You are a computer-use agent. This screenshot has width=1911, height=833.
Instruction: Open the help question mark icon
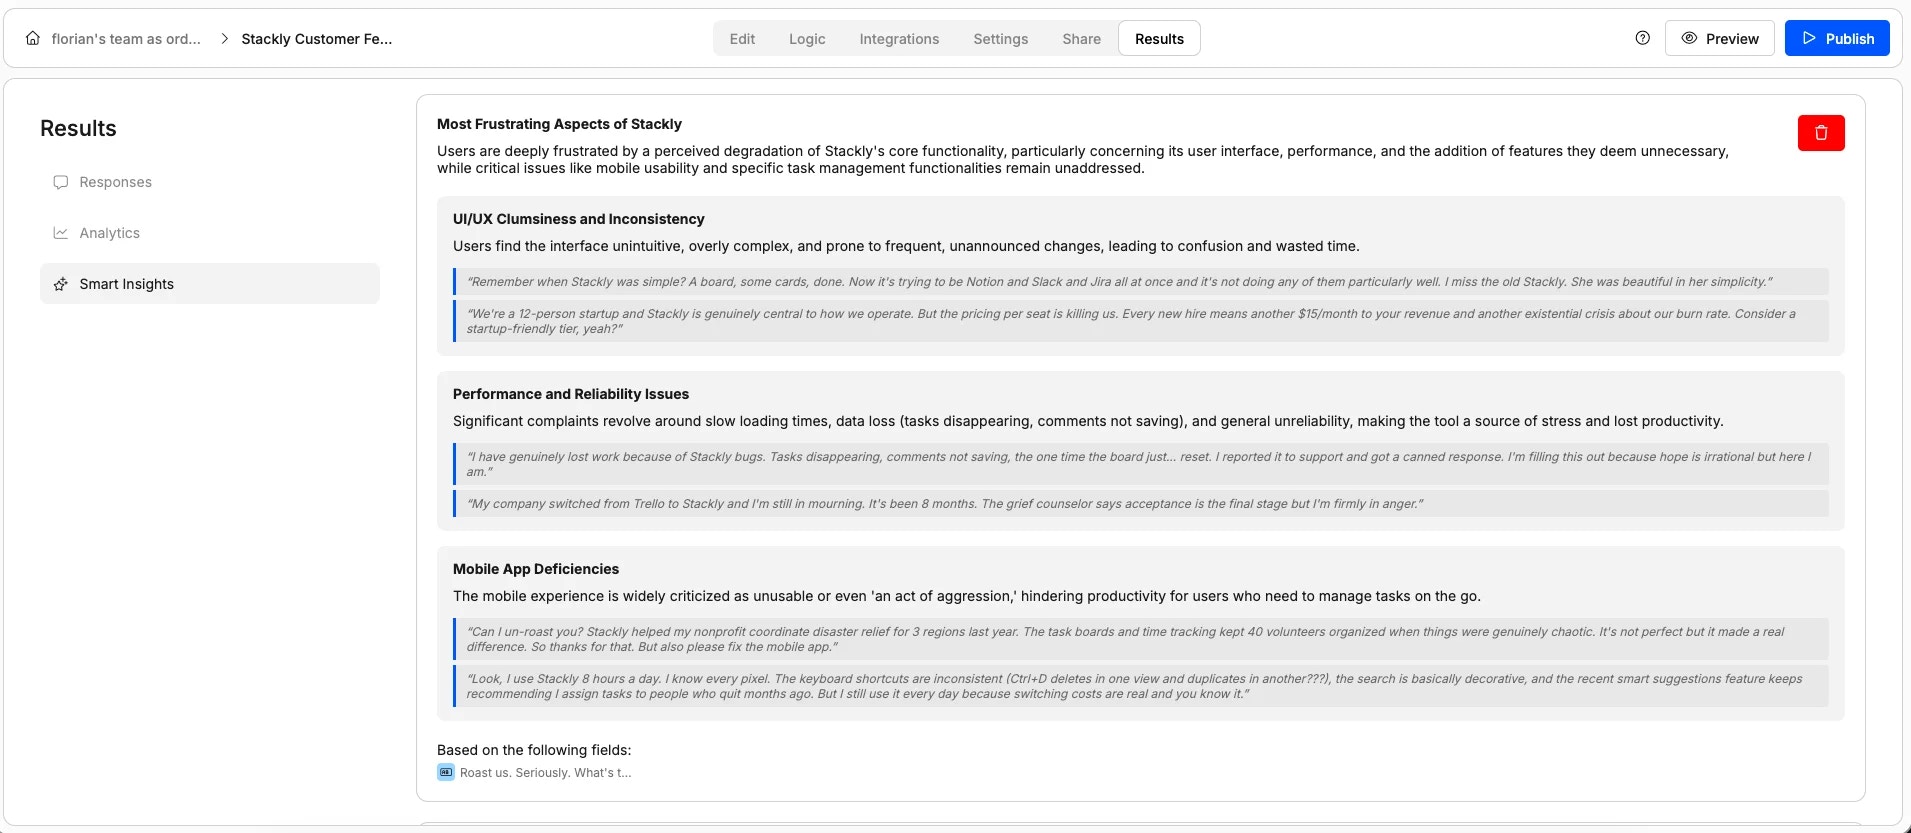(1641, 37)
